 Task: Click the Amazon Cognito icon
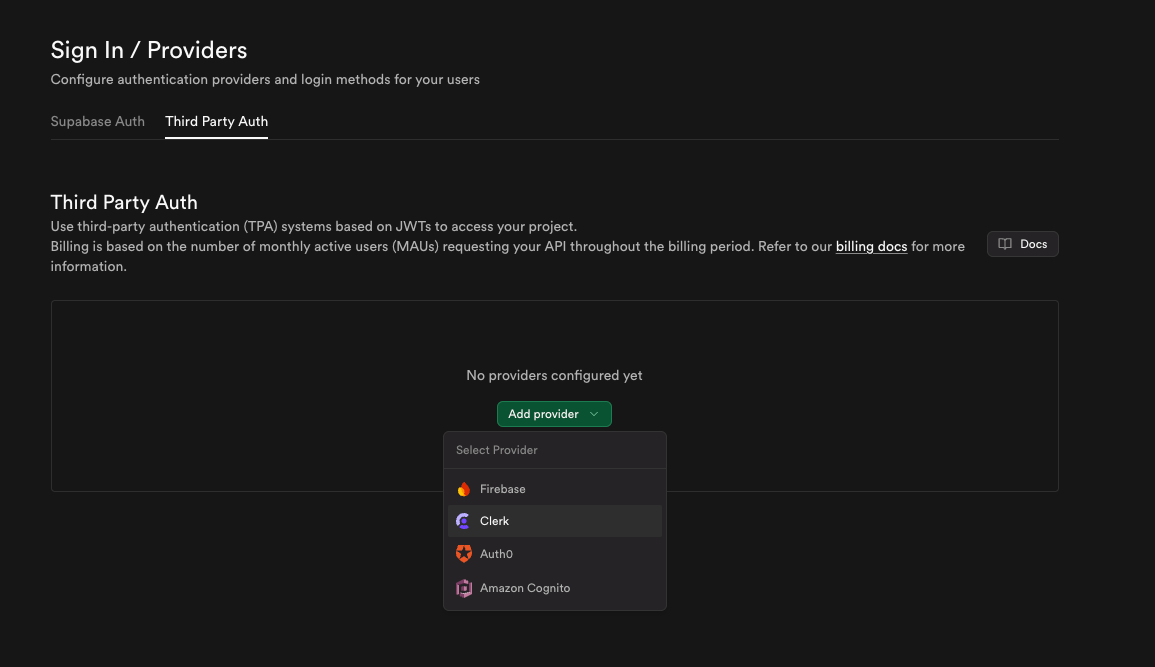point(463,588)
